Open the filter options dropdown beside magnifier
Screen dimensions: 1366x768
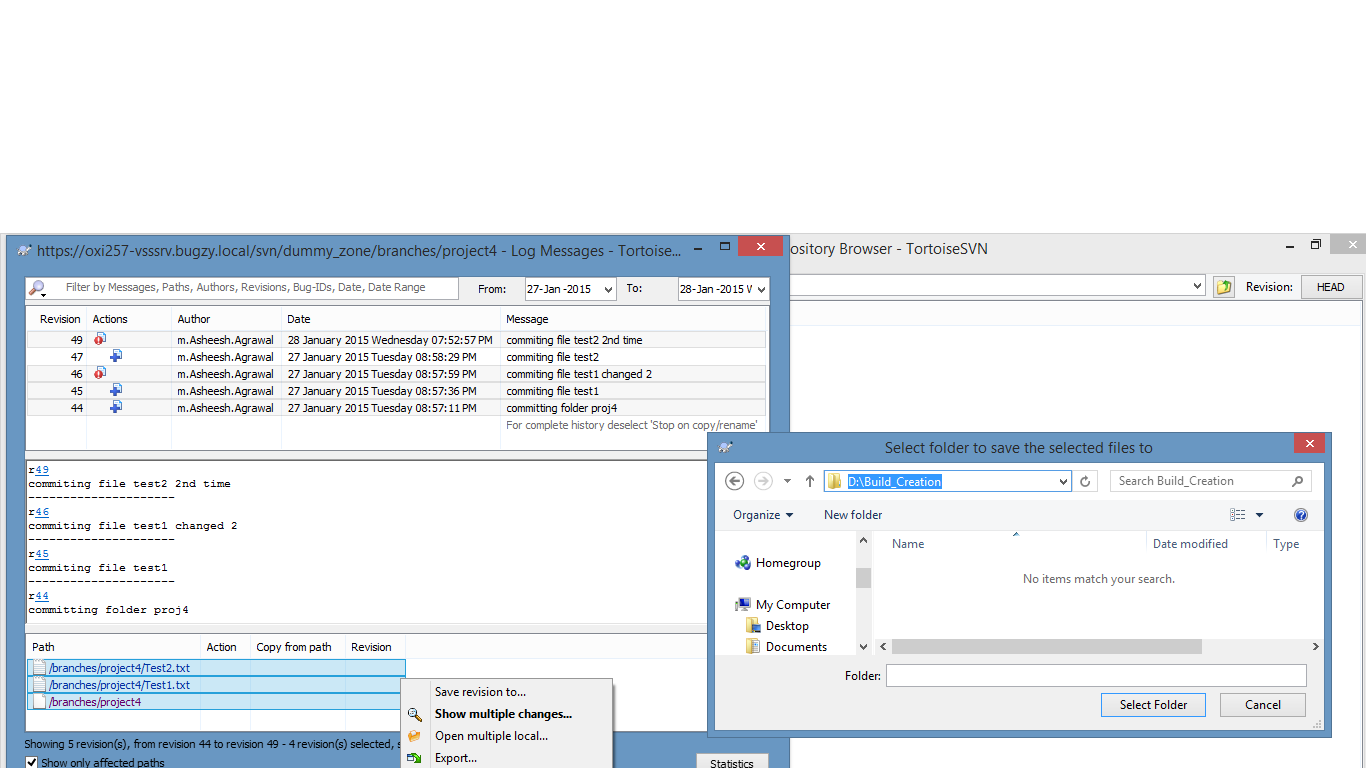44,295
